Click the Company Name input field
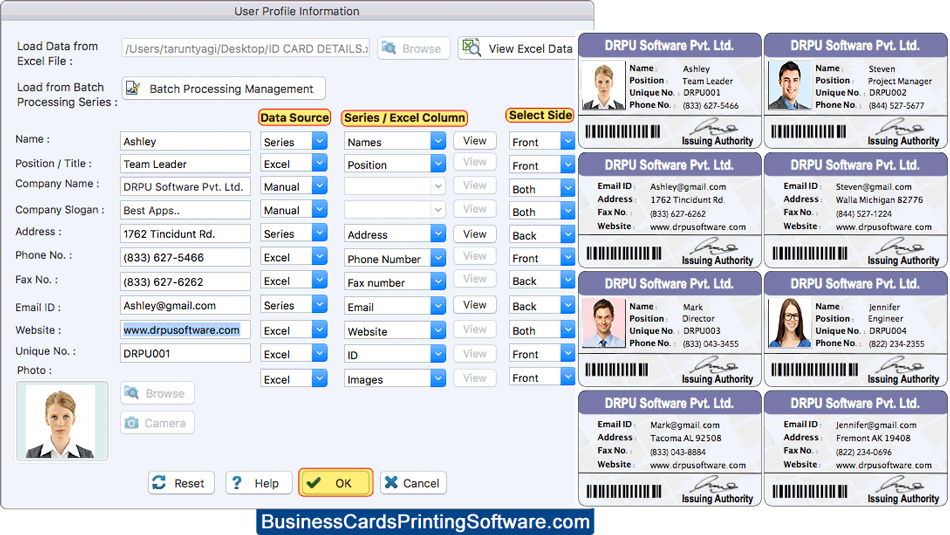 (185, 187)
